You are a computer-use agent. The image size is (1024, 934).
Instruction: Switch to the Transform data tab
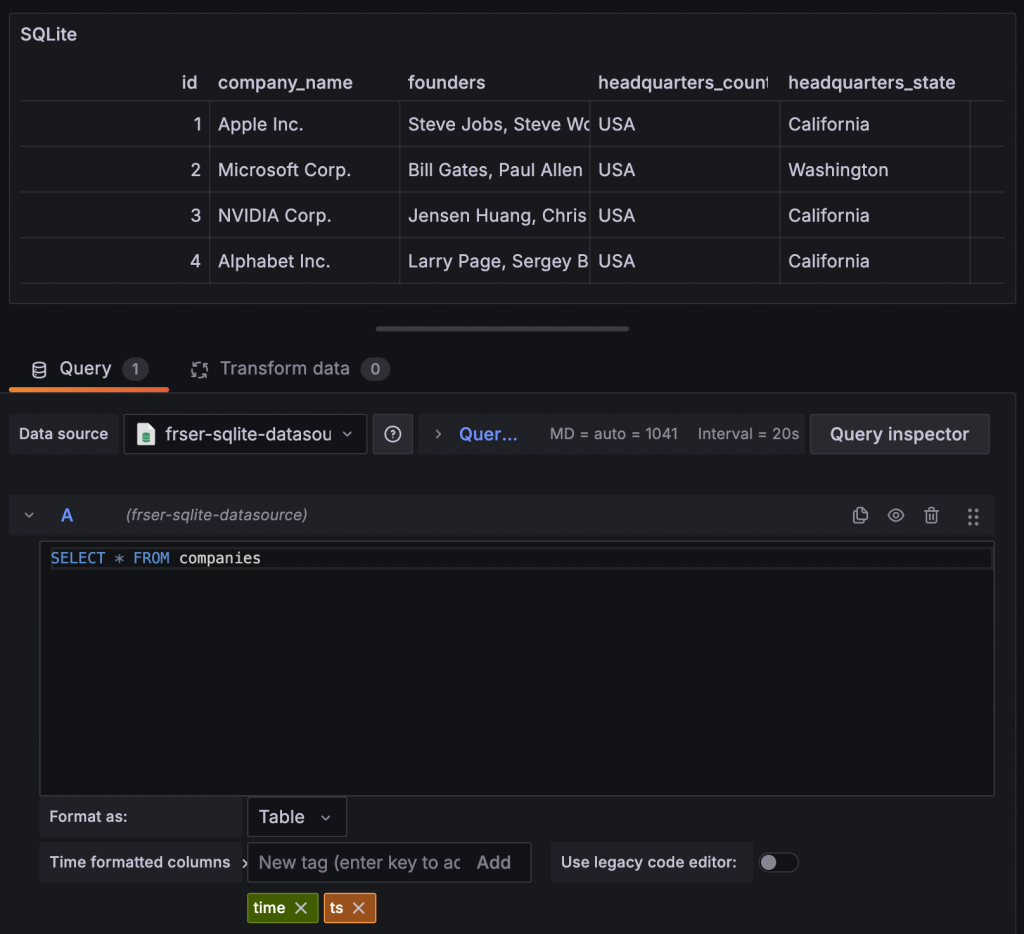coord(289,369)
